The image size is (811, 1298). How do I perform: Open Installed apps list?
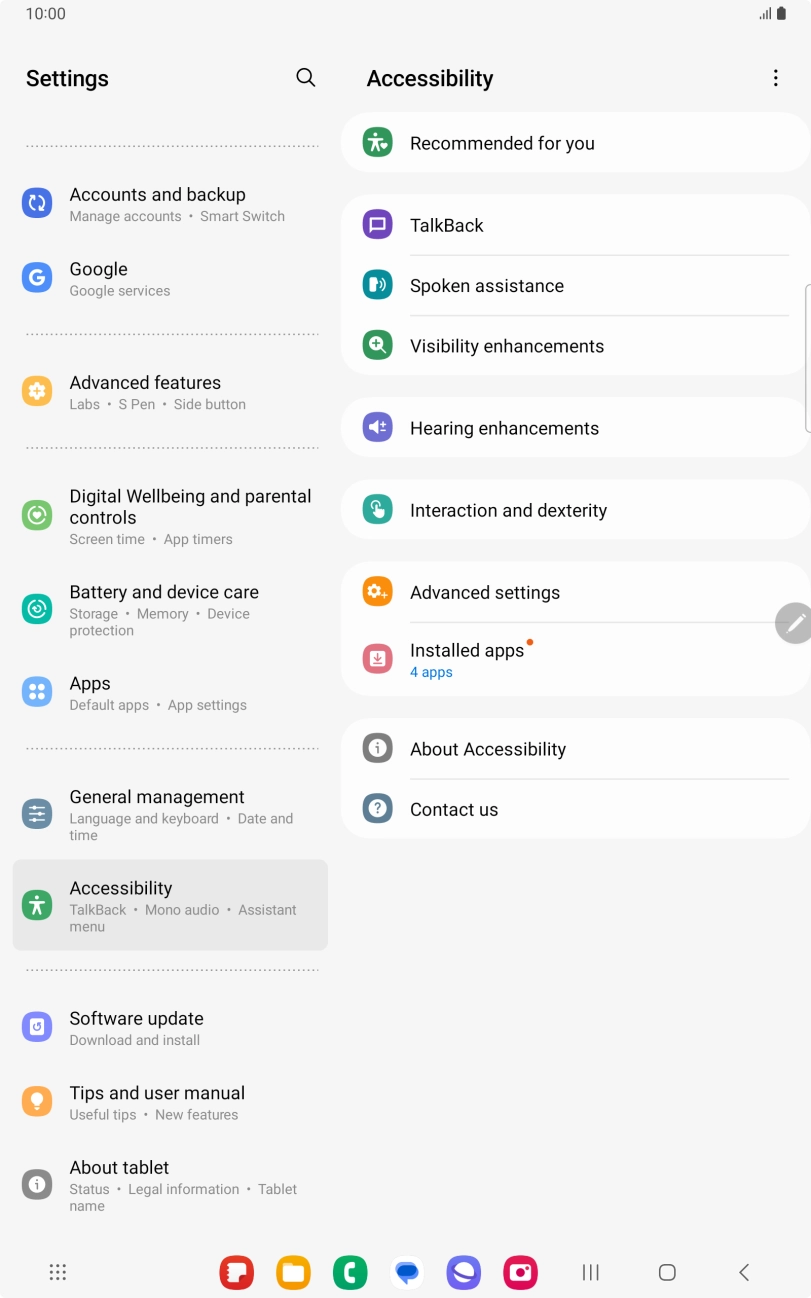point(575,659)
